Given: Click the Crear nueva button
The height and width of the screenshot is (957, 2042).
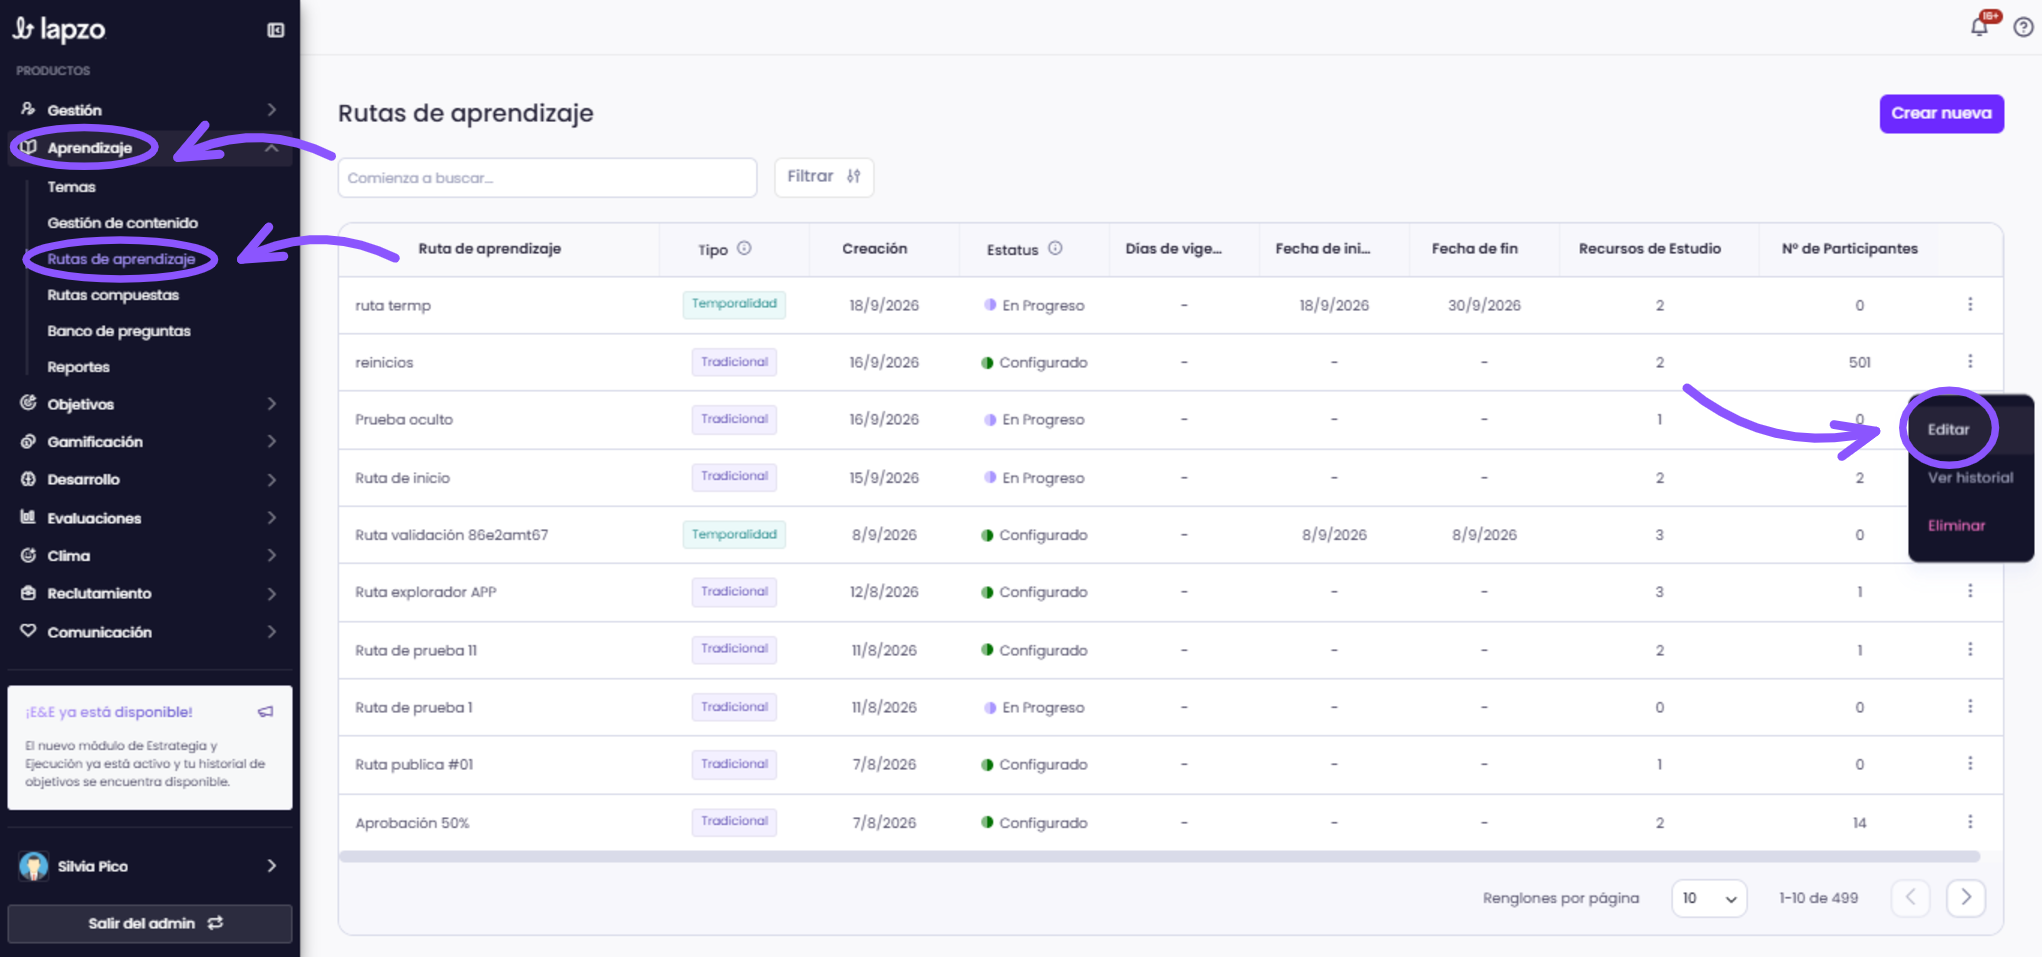Looking at the screenshot, I should click(1941, 113).
